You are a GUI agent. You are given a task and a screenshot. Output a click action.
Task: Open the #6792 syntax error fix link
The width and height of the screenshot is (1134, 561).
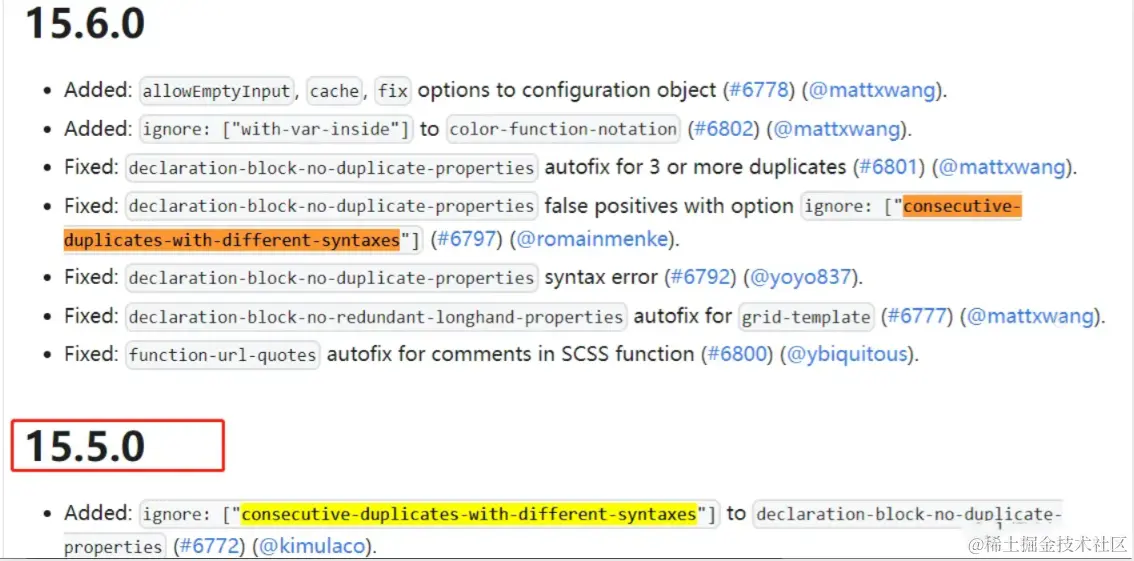pyautogui.click(x=700, y=277)
